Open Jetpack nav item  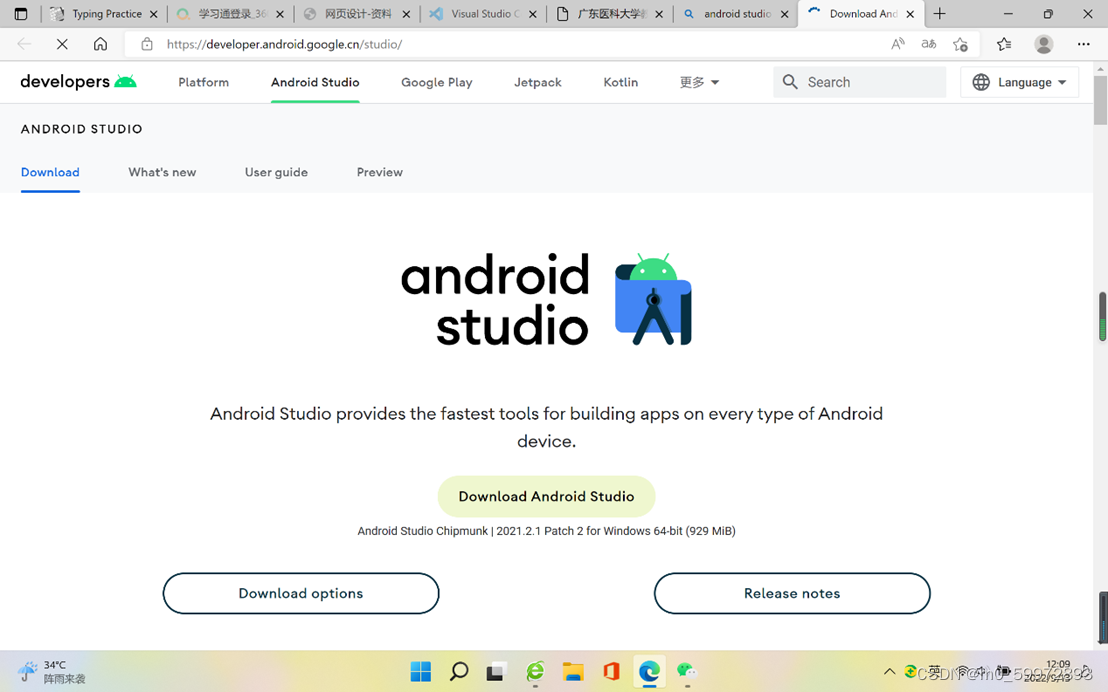tap(538, 82)
